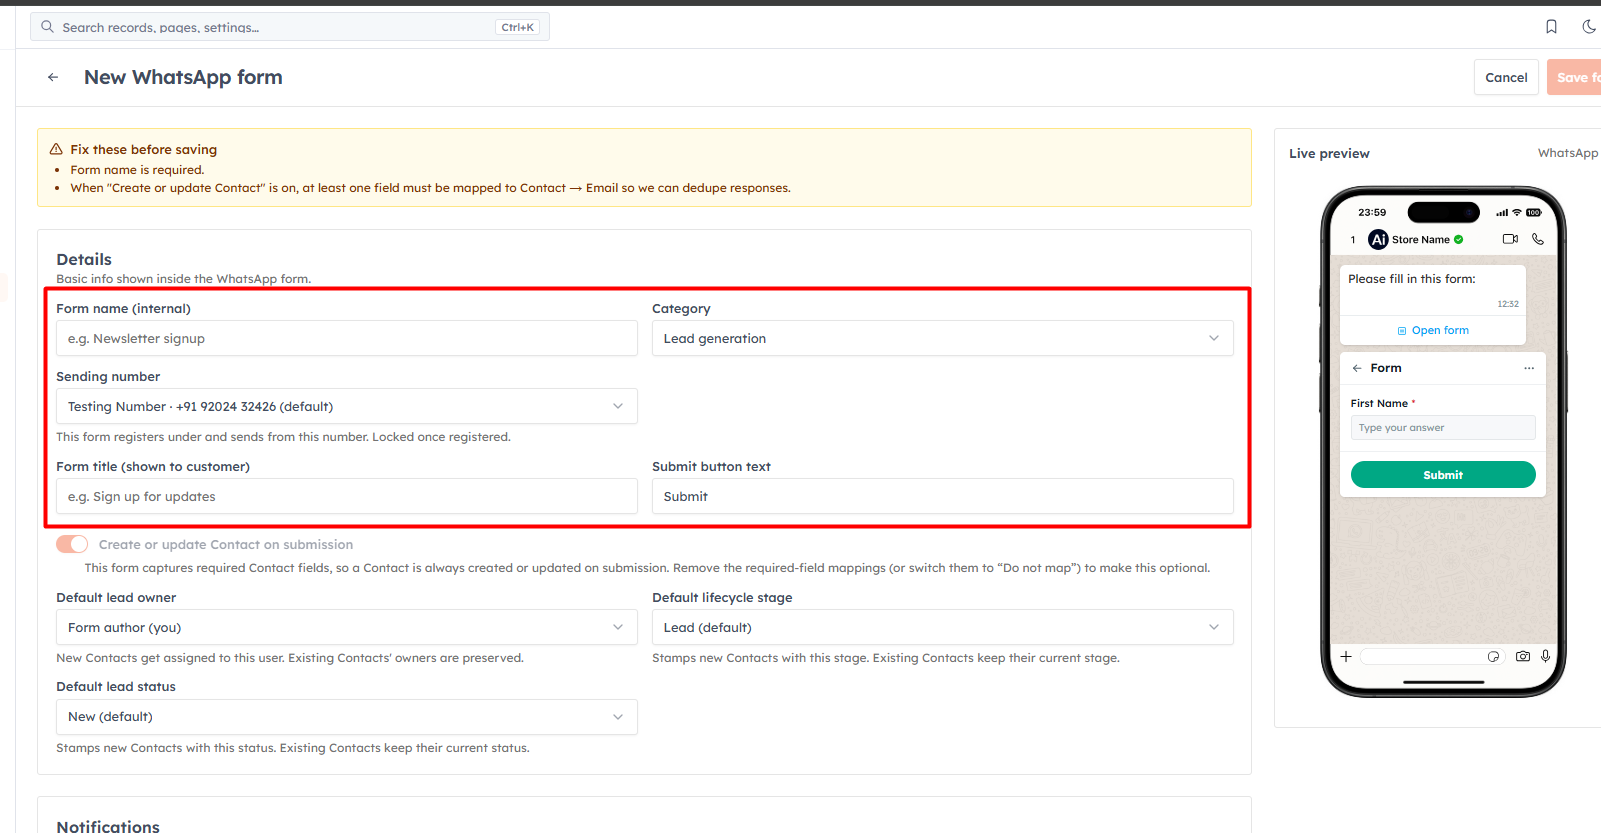
Task: Click the Submit button text field
Action: (942, 496)
